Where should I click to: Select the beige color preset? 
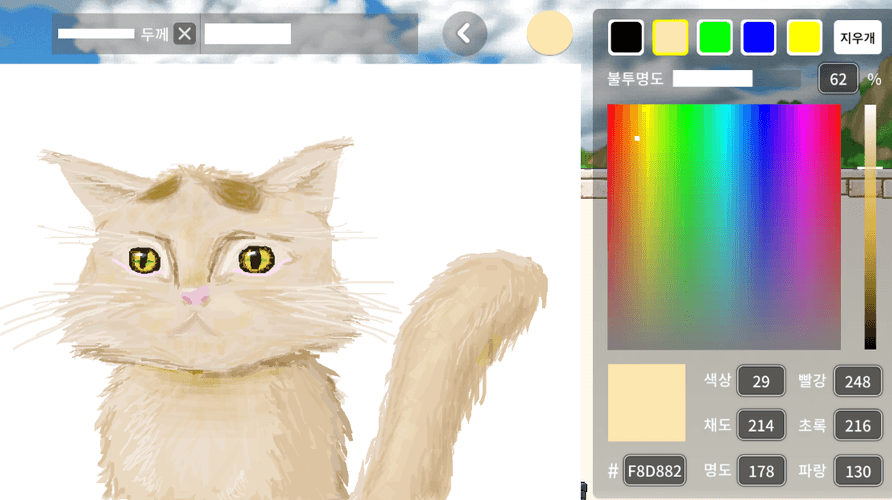point(670,38)
